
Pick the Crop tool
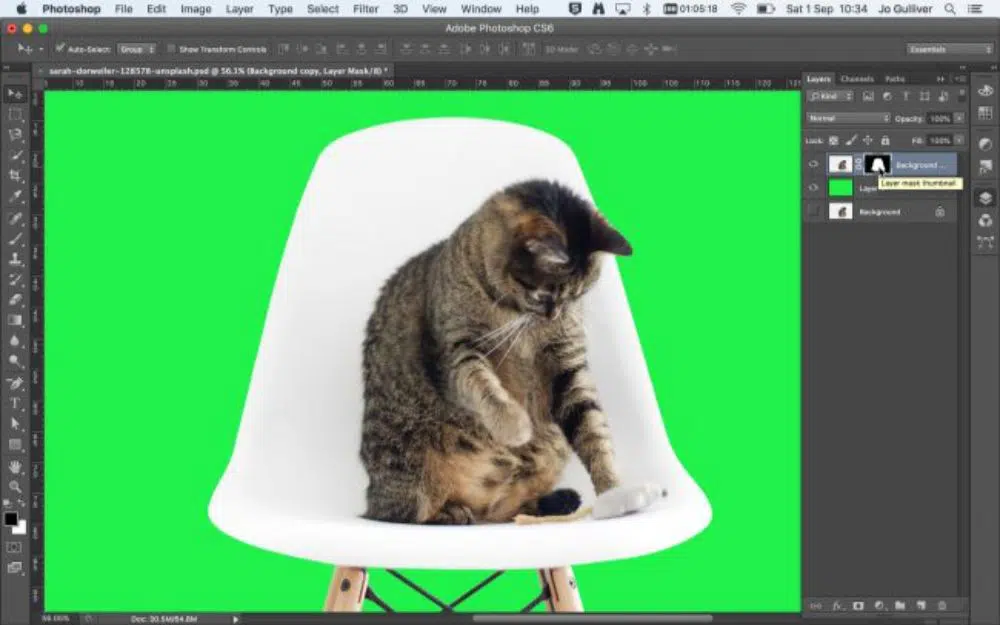15,176
